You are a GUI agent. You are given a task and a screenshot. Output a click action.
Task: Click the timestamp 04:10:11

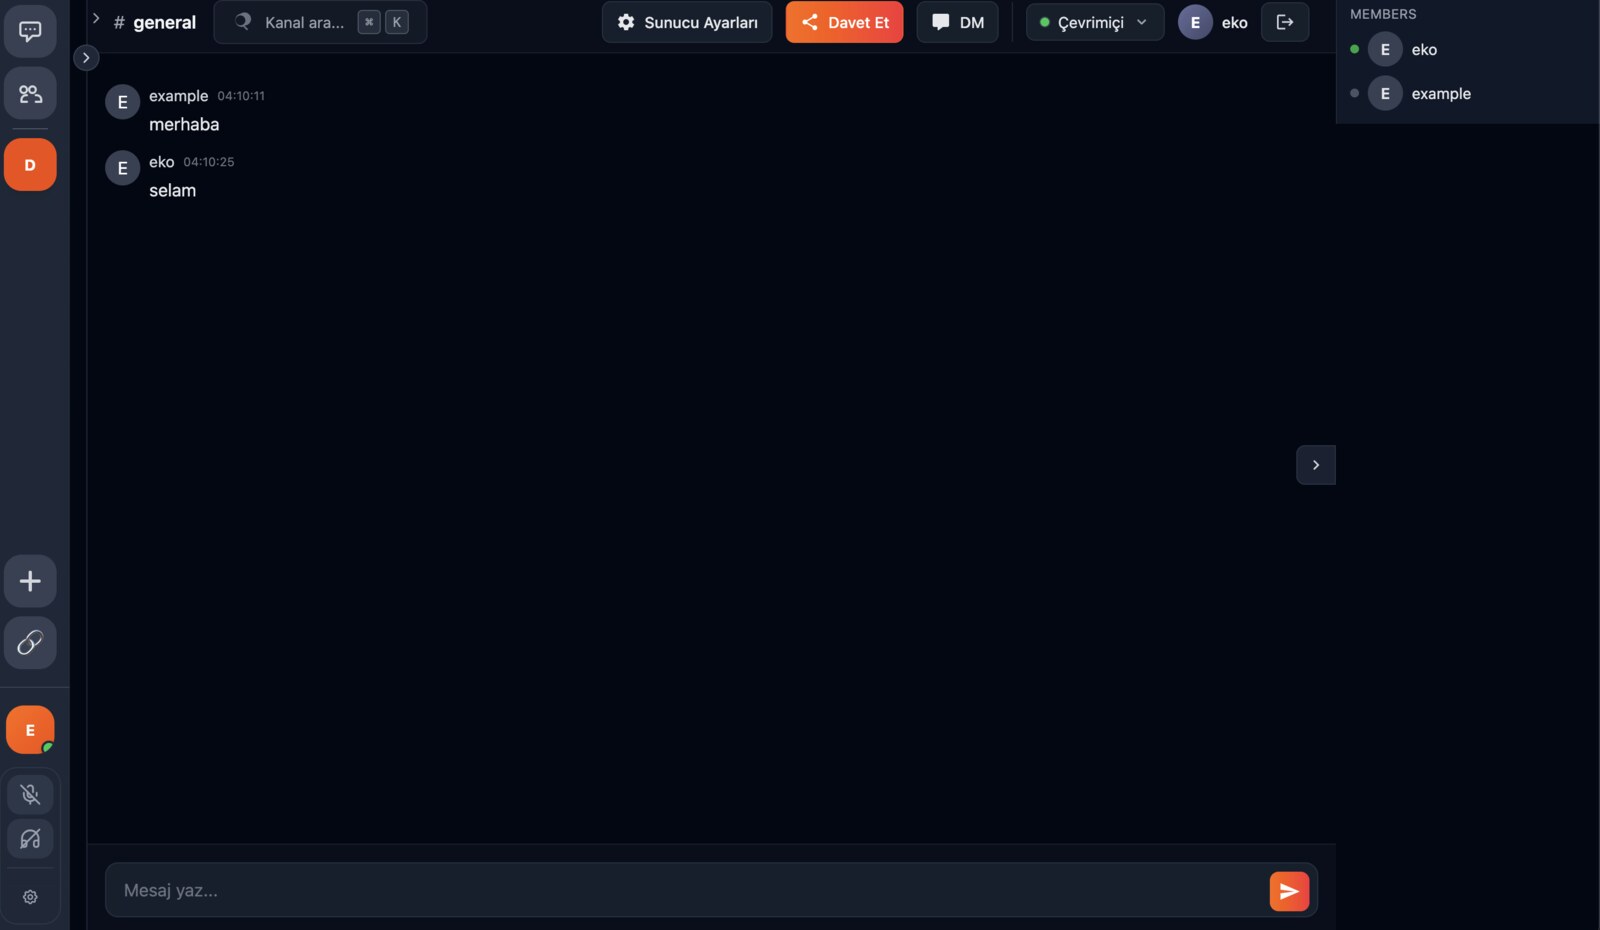coord(241,96)
